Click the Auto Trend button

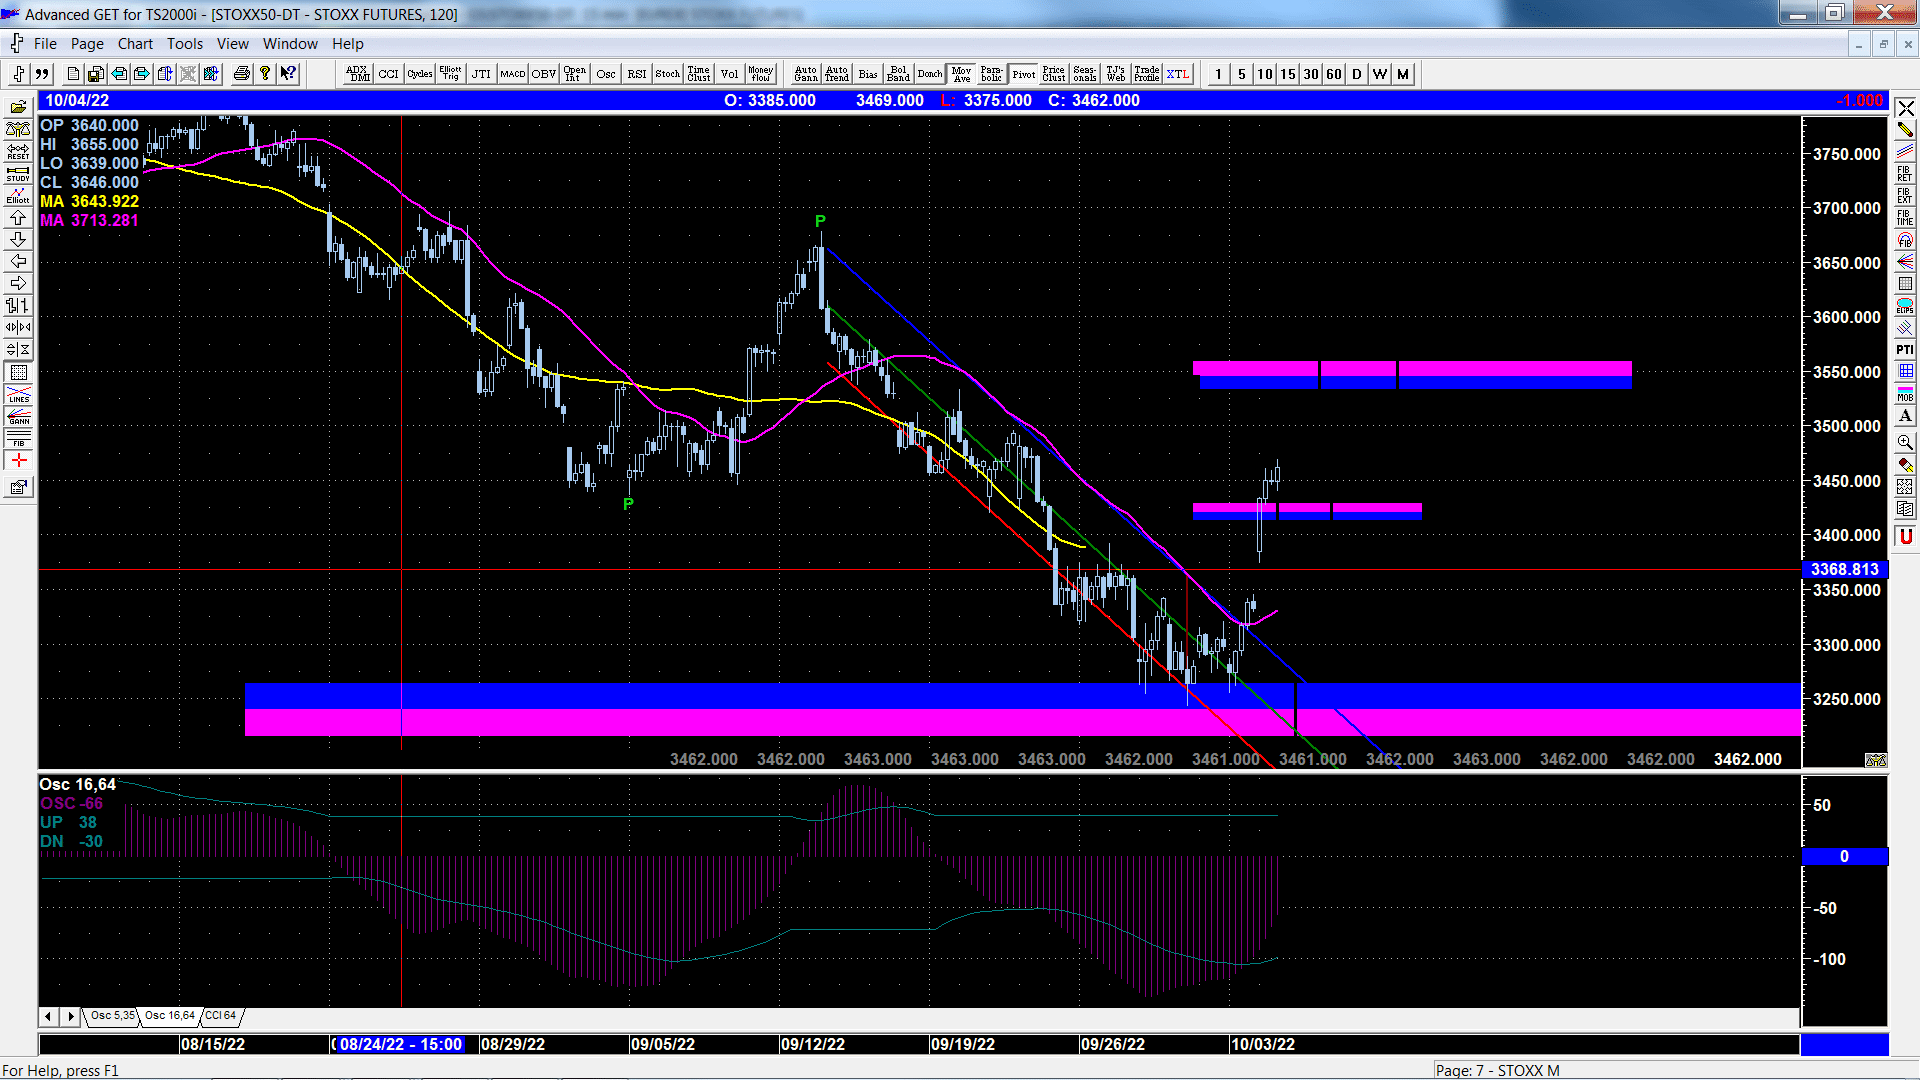[836, 74]
